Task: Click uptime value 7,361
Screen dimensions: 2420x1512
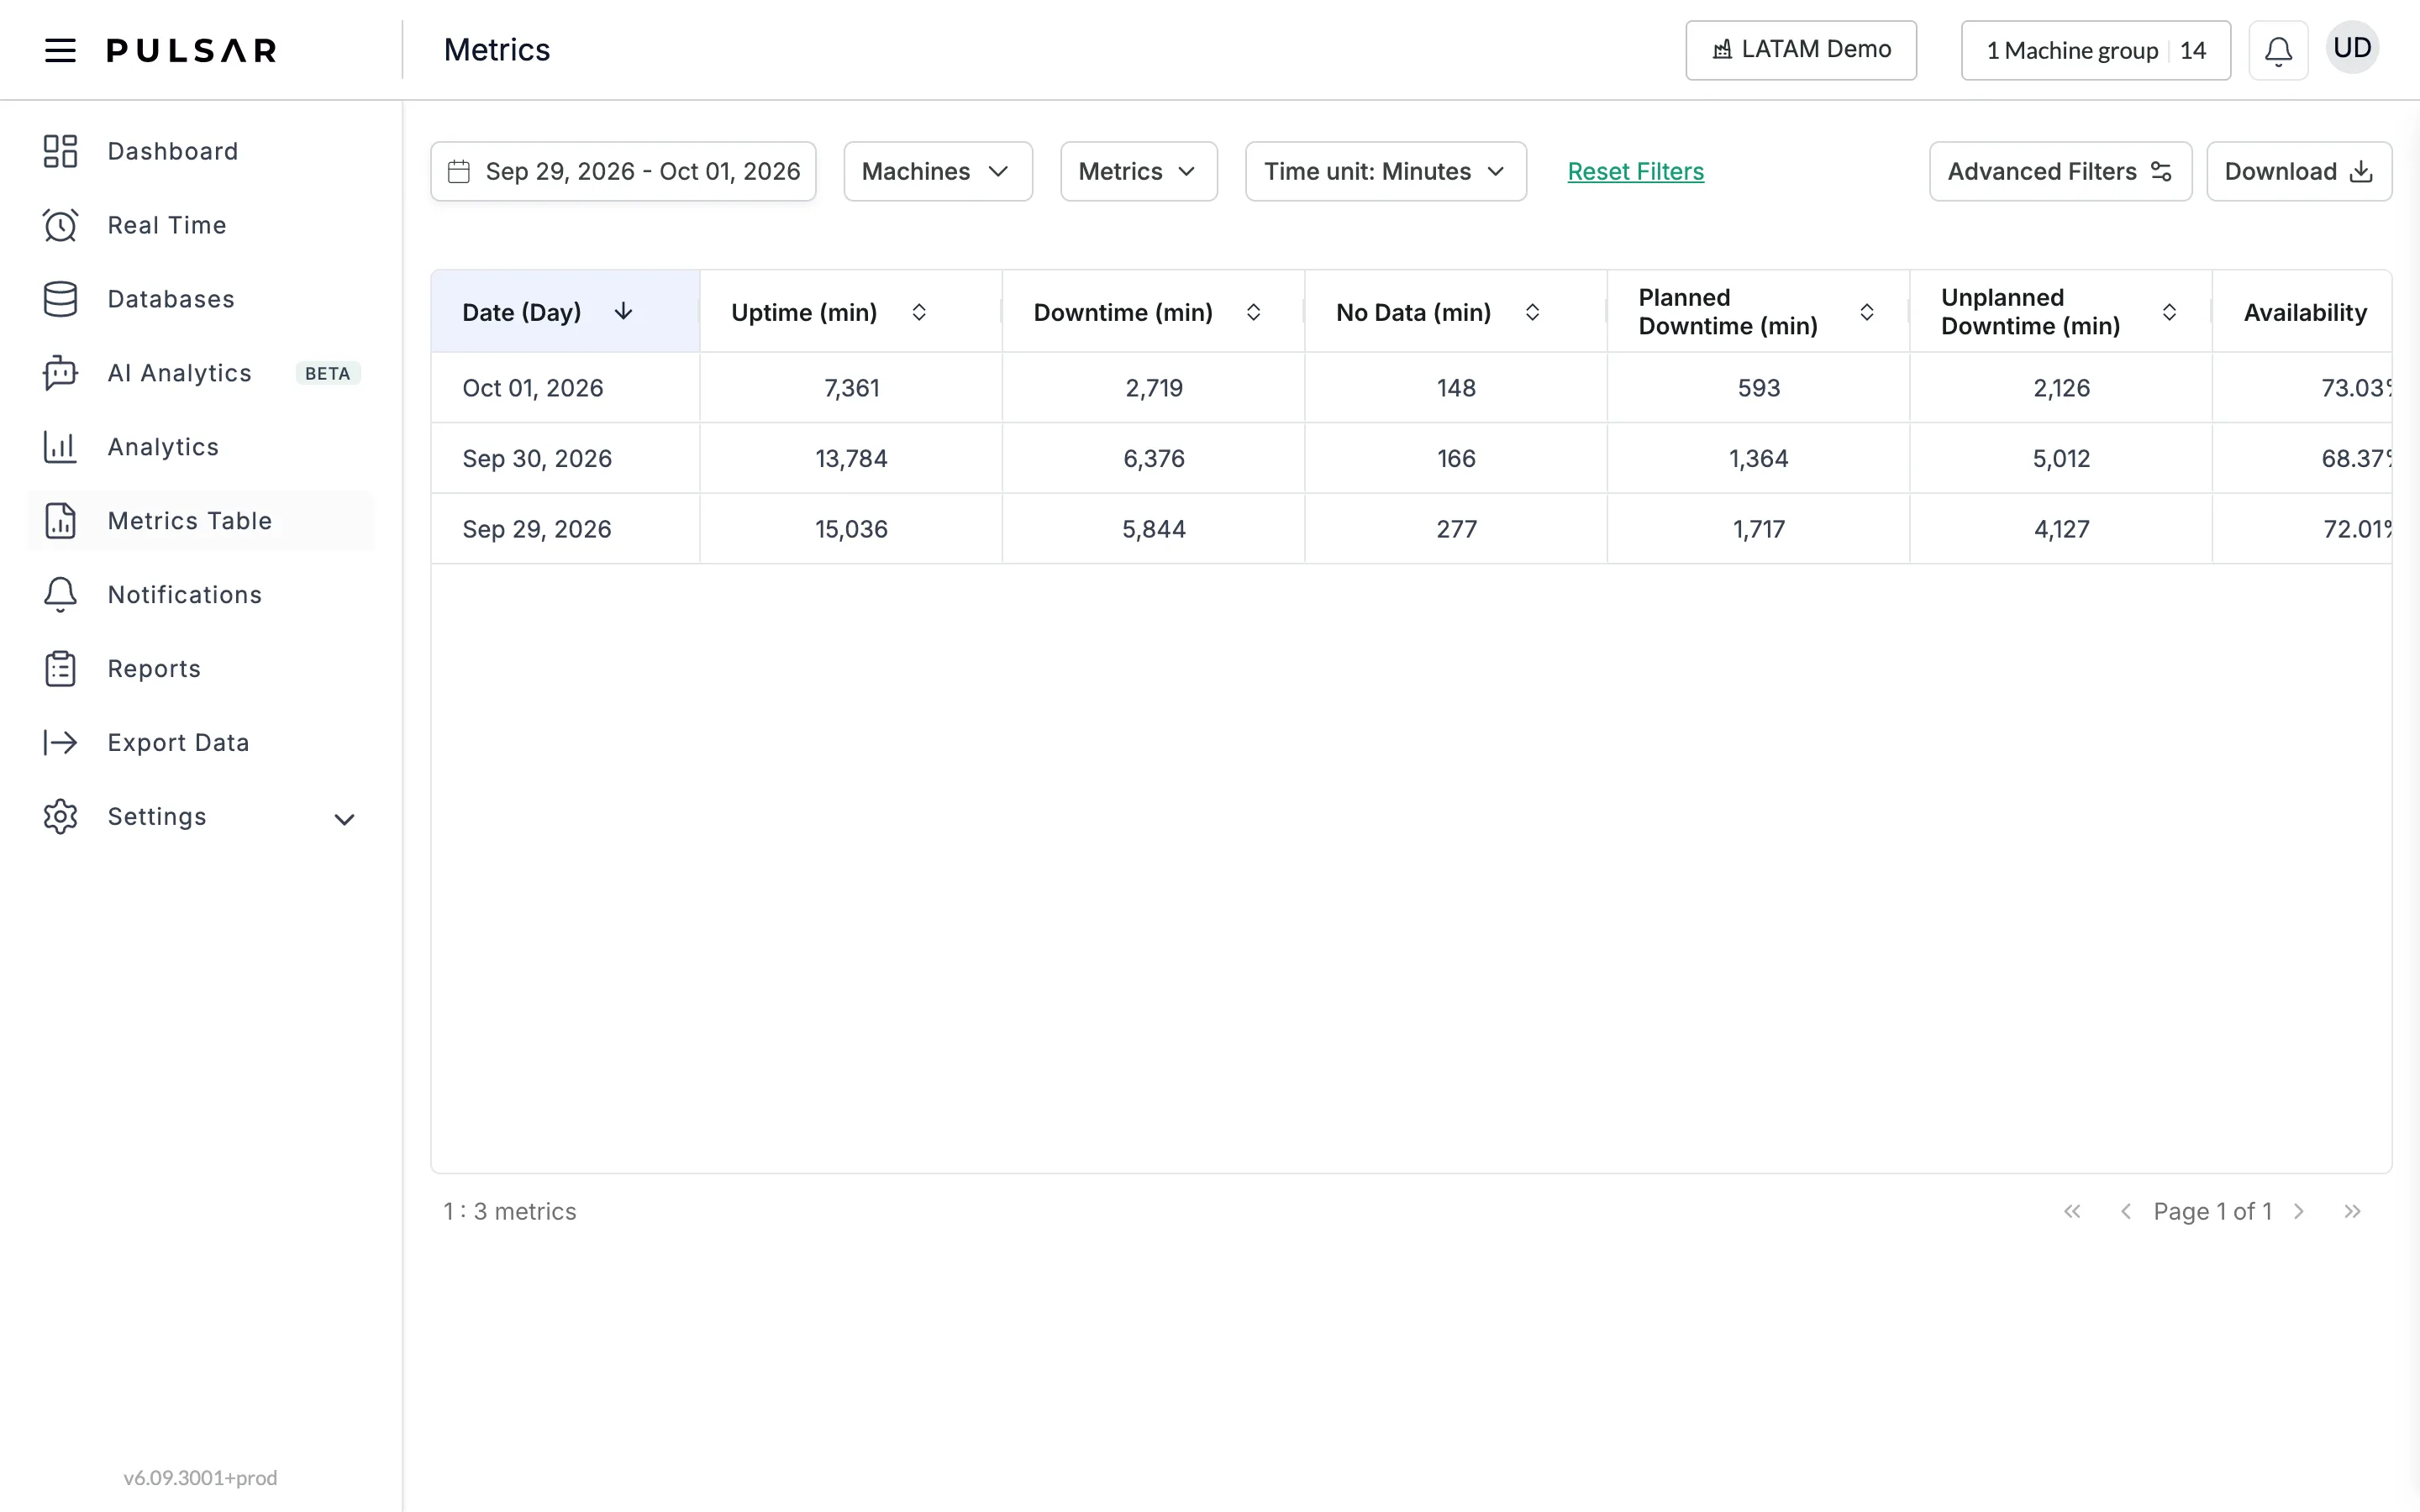Action: pos(852,388)
